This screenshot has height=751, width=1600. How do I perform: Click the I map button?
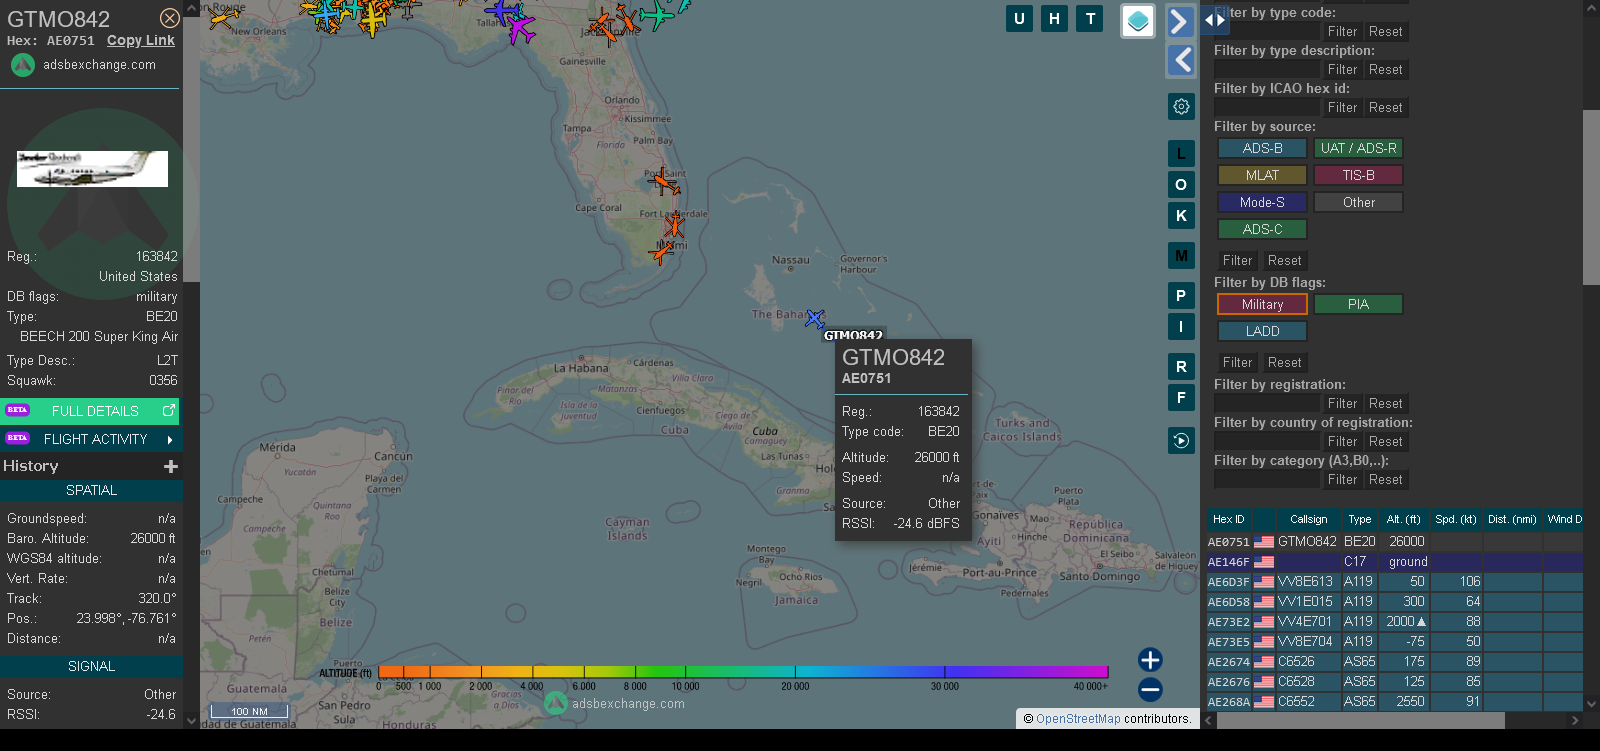tap(1181, 326)
